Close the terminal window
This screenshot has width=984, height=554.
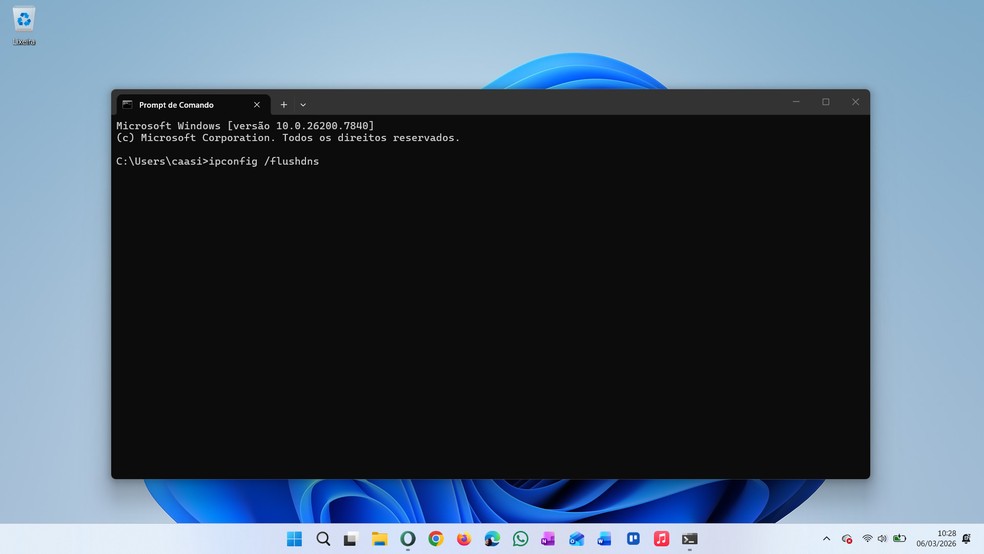pyautogui.click(x=855, y=102)
